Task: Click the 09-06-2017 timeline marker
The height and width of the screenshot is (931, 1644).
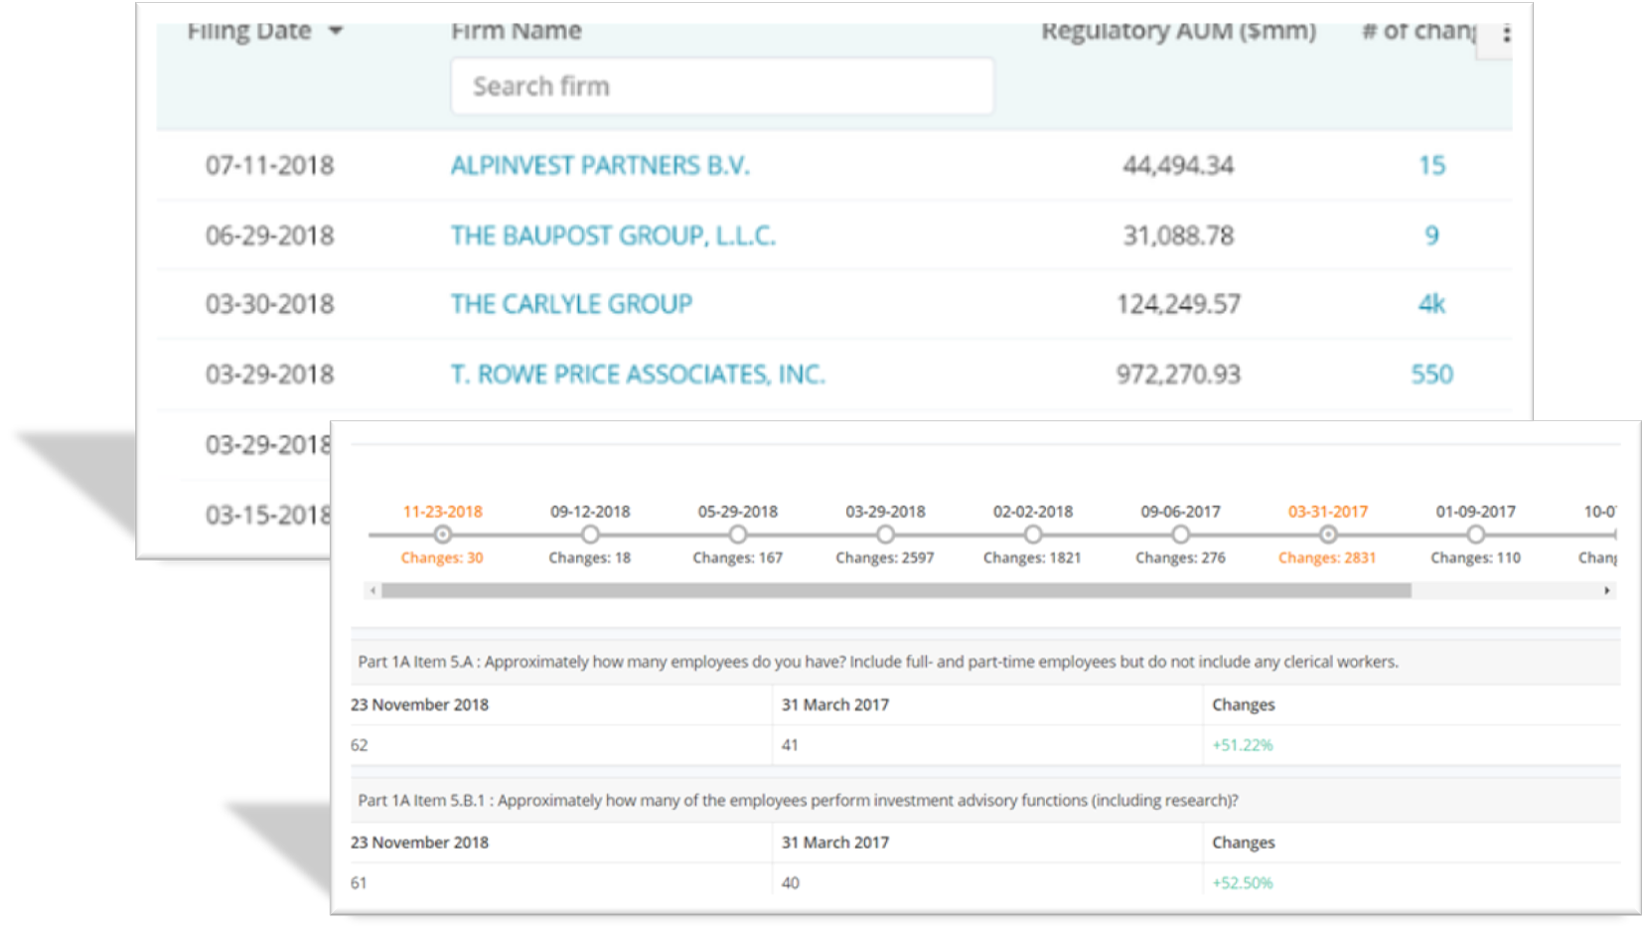Action: [x=1180, y=534]
